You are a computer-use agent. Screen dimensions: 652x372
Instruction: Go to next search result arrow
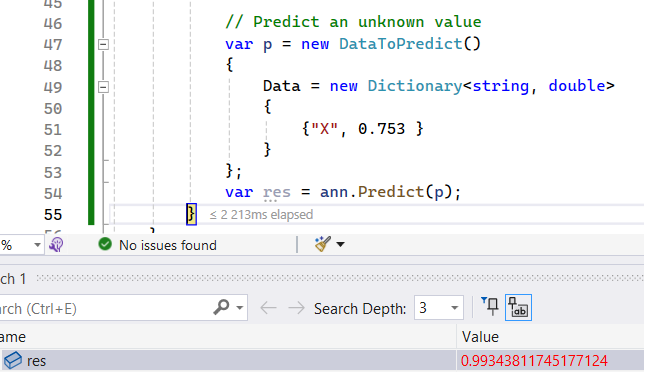tap(296, 308)
